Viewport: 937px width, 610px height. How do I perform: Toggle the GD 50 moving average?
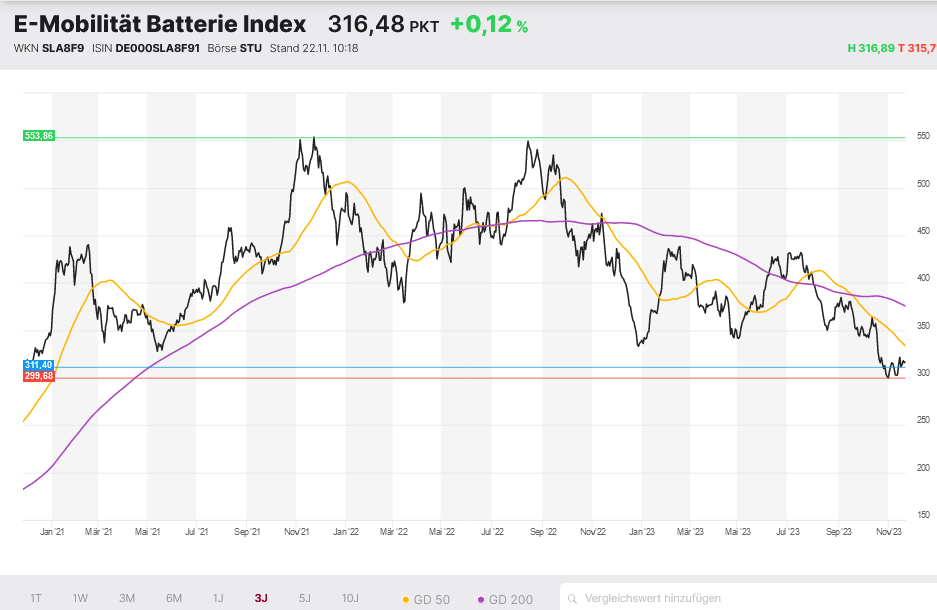coord(425,599)
